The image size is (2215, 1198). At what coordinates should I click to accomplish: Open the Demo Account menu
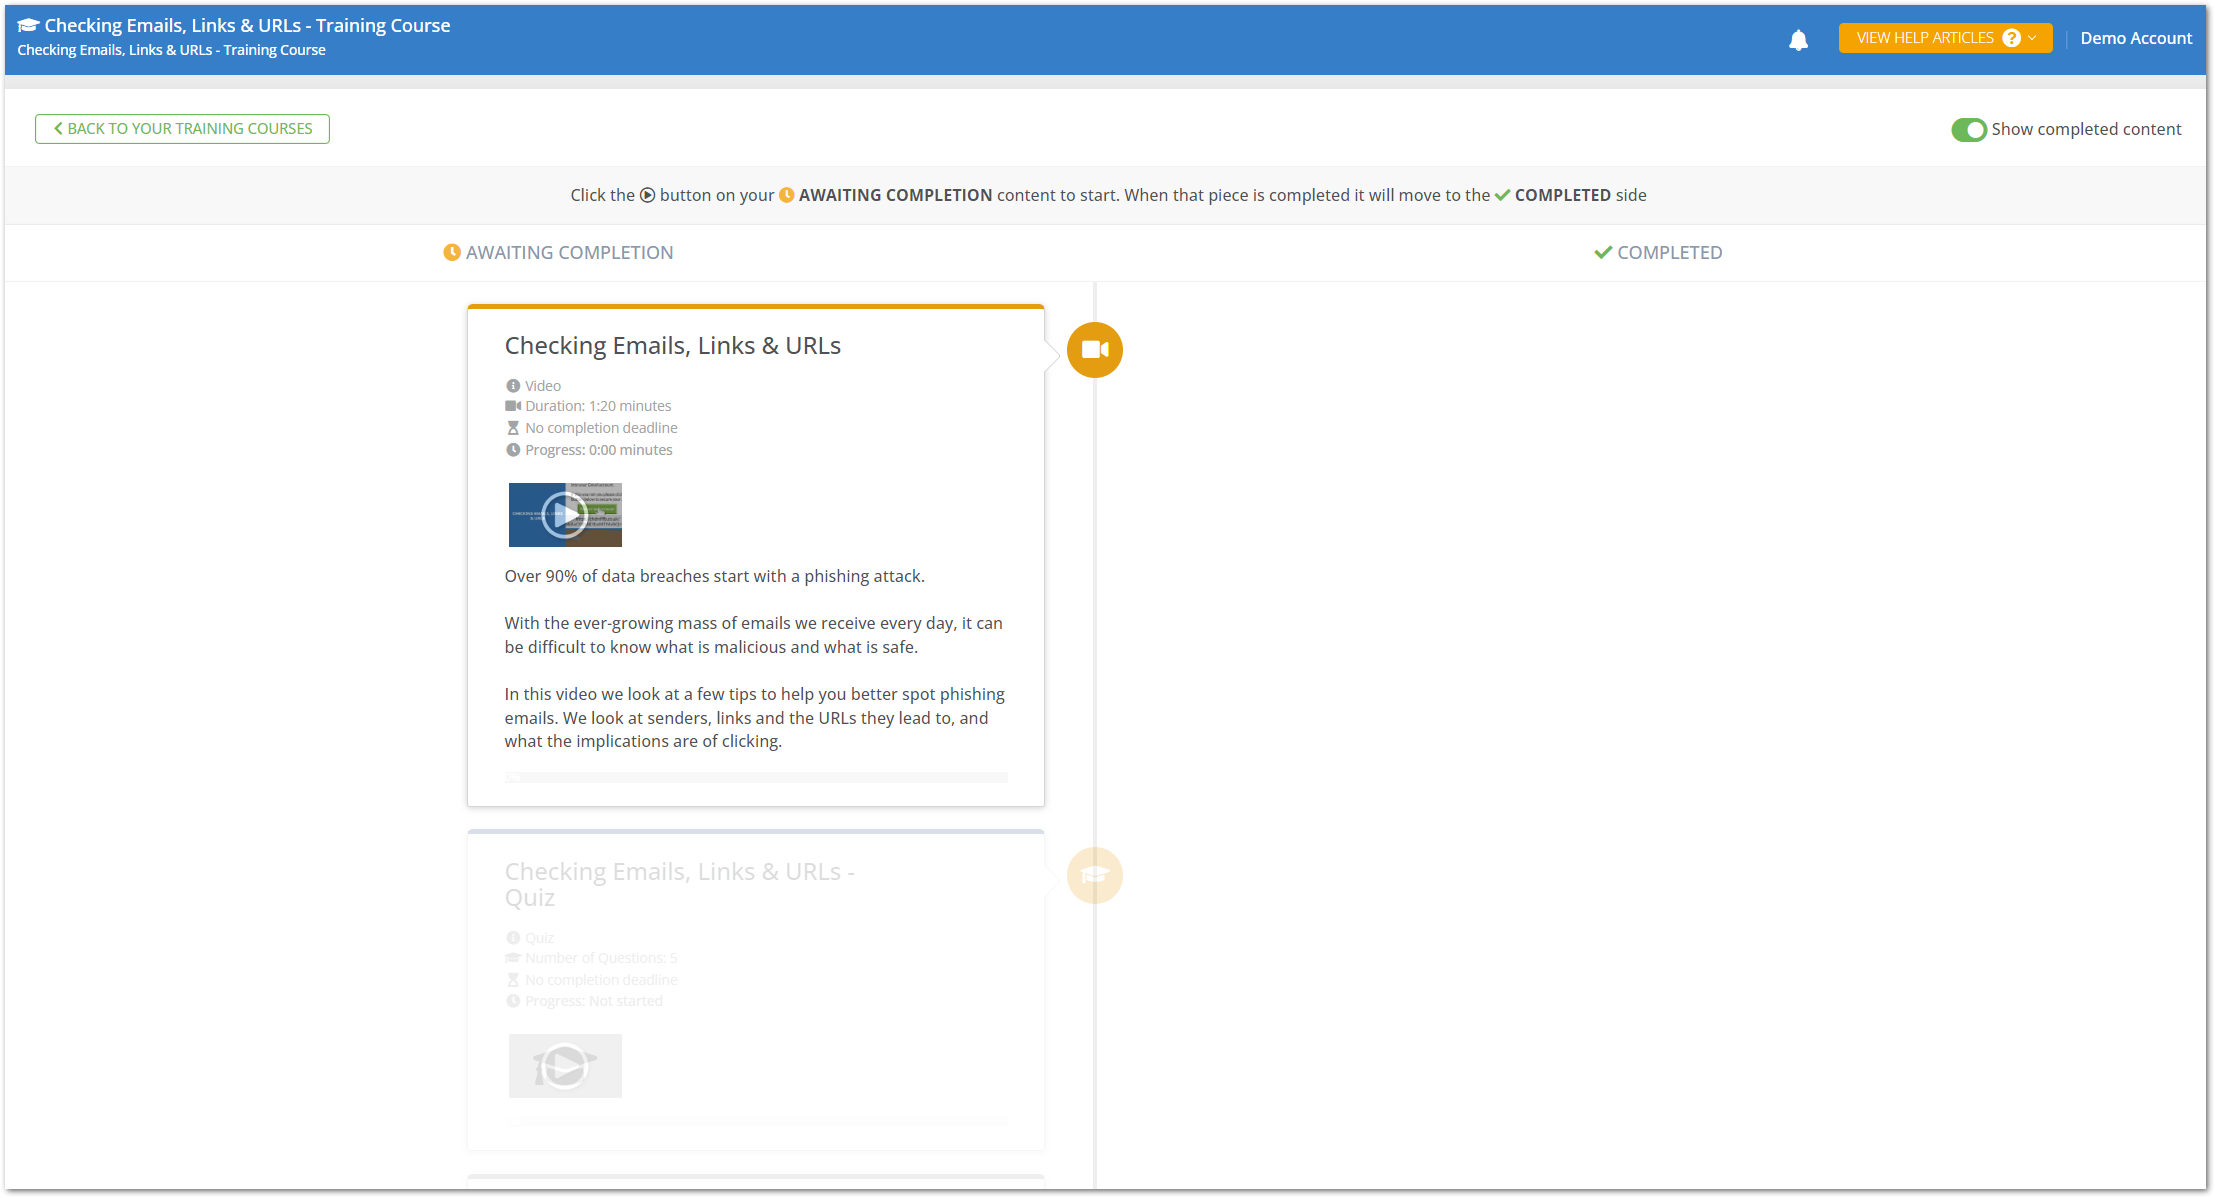[x=2136, y=38]
